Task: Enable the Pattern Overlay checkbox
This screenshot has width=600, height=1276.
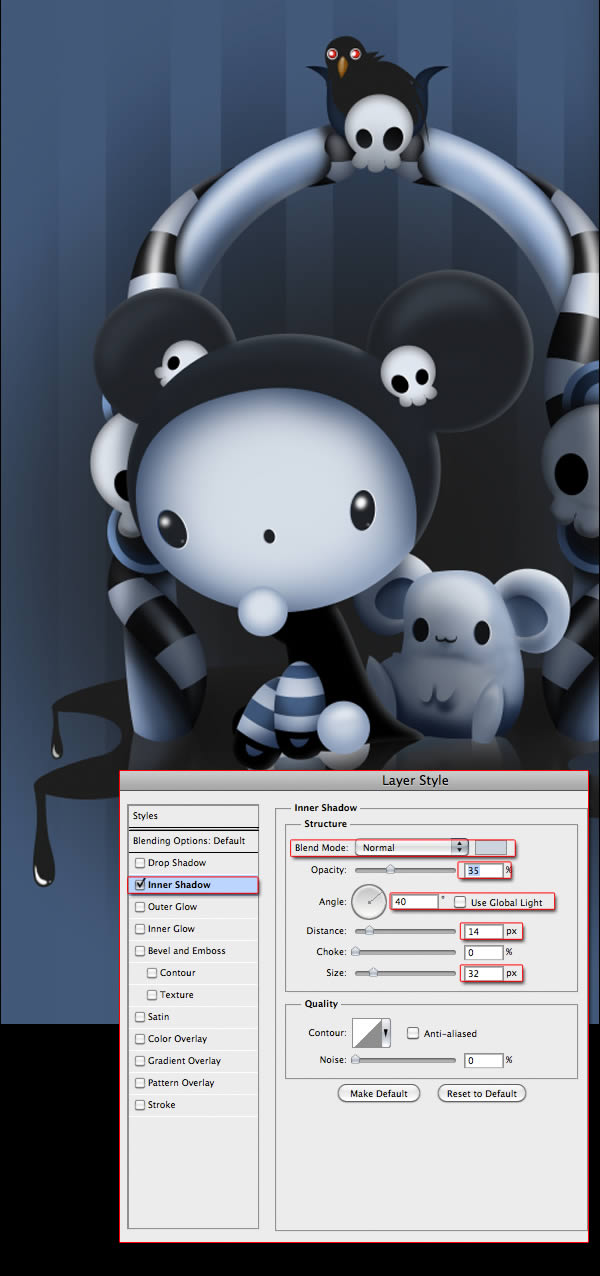Action: (140, 1083)
